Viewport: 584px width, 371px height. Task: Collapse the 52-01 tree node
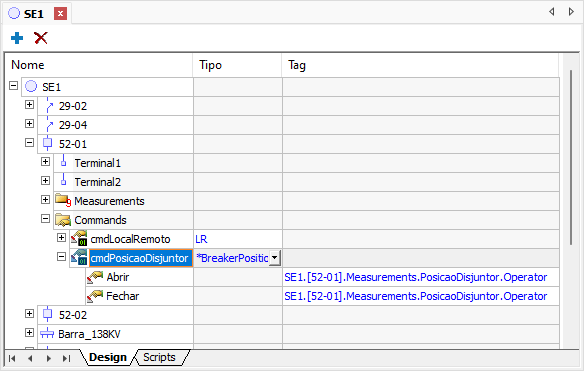[x=29, y=143]
